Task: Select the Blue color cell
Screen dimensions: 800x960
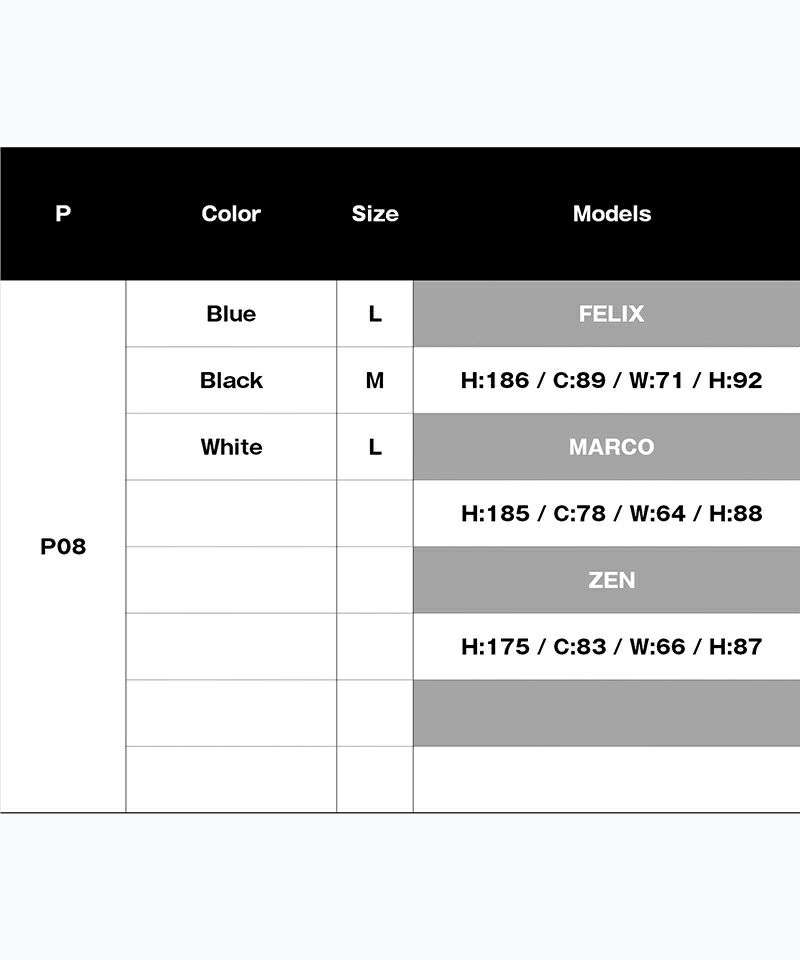Action: tap(231, 314)
